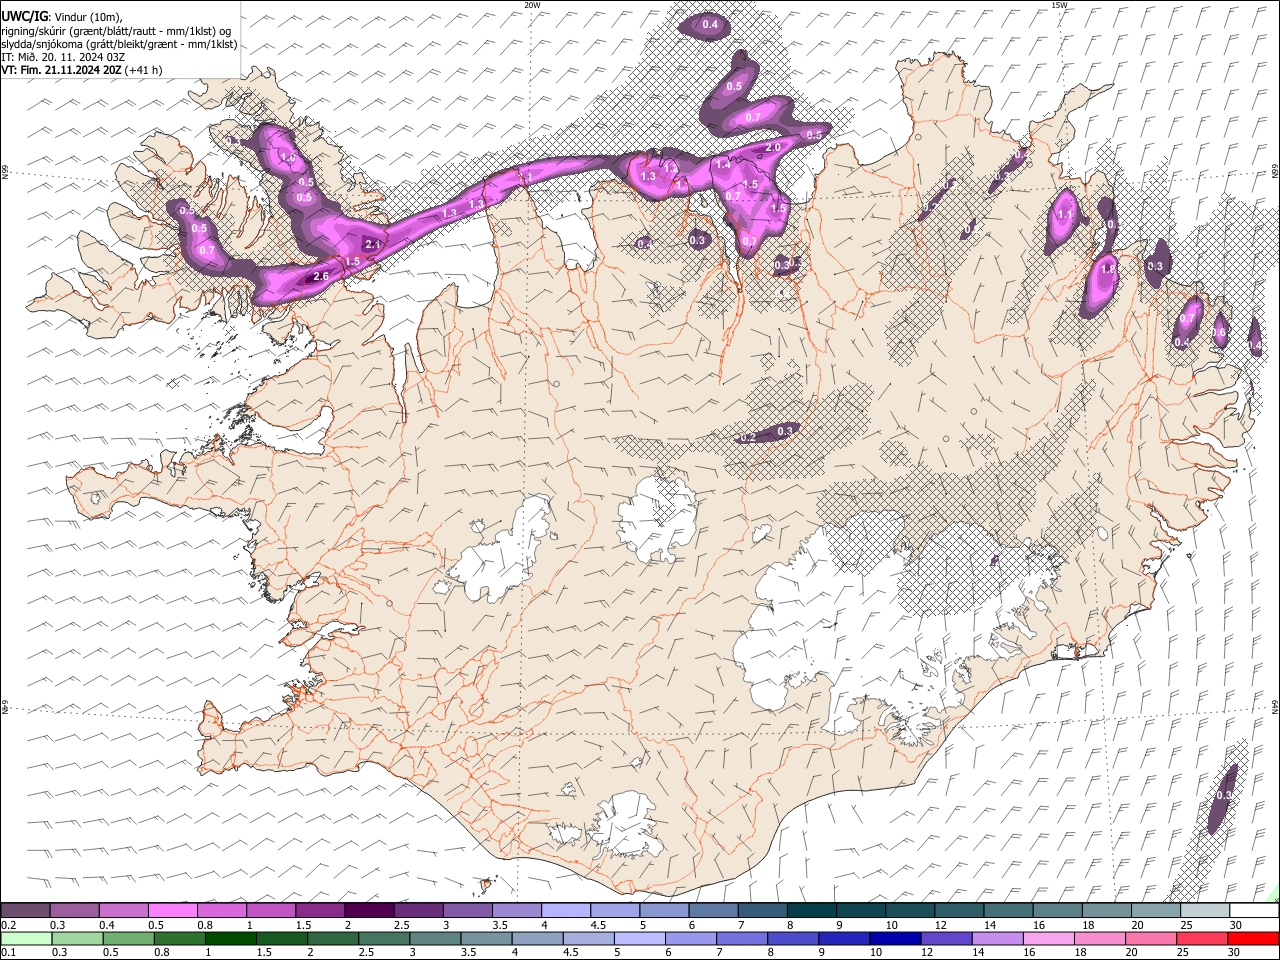Click top legend swatch between 6 and 7

713,910
